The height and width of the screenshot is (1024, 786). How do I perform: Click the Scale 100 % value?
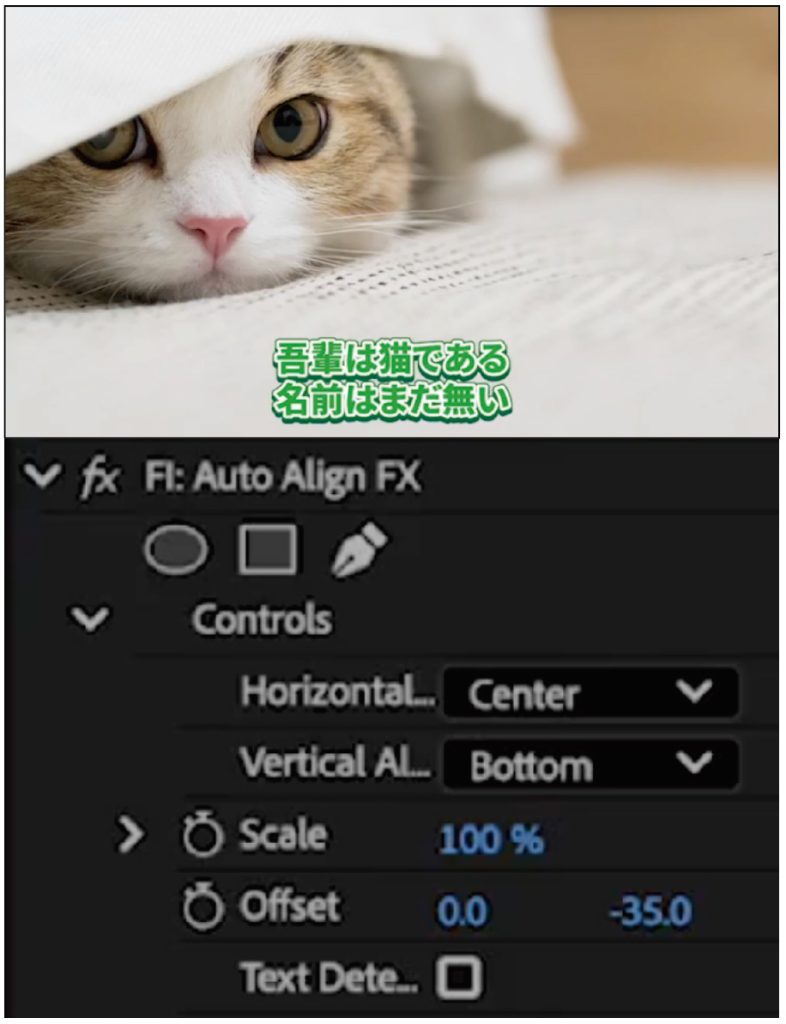point(492,839)
